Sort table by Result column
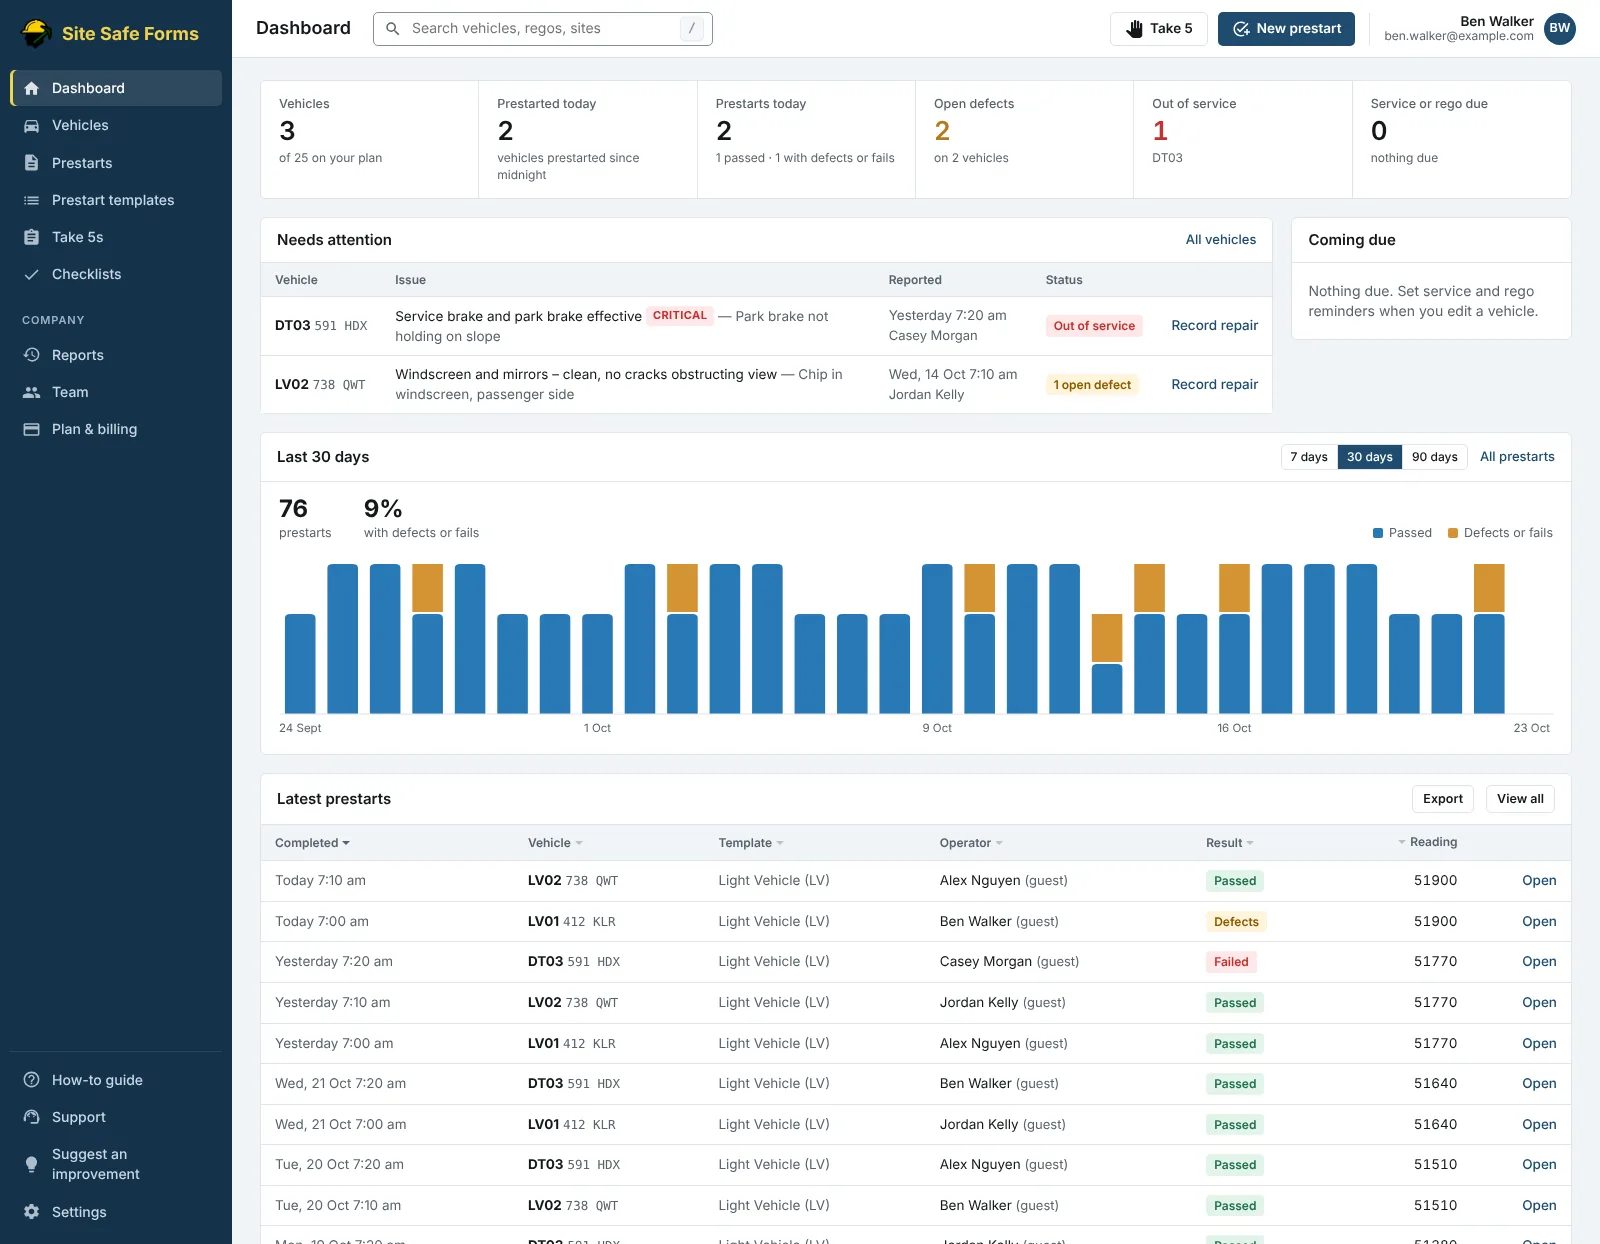The image size is (1600, 1244). (x=1229, y=843)
